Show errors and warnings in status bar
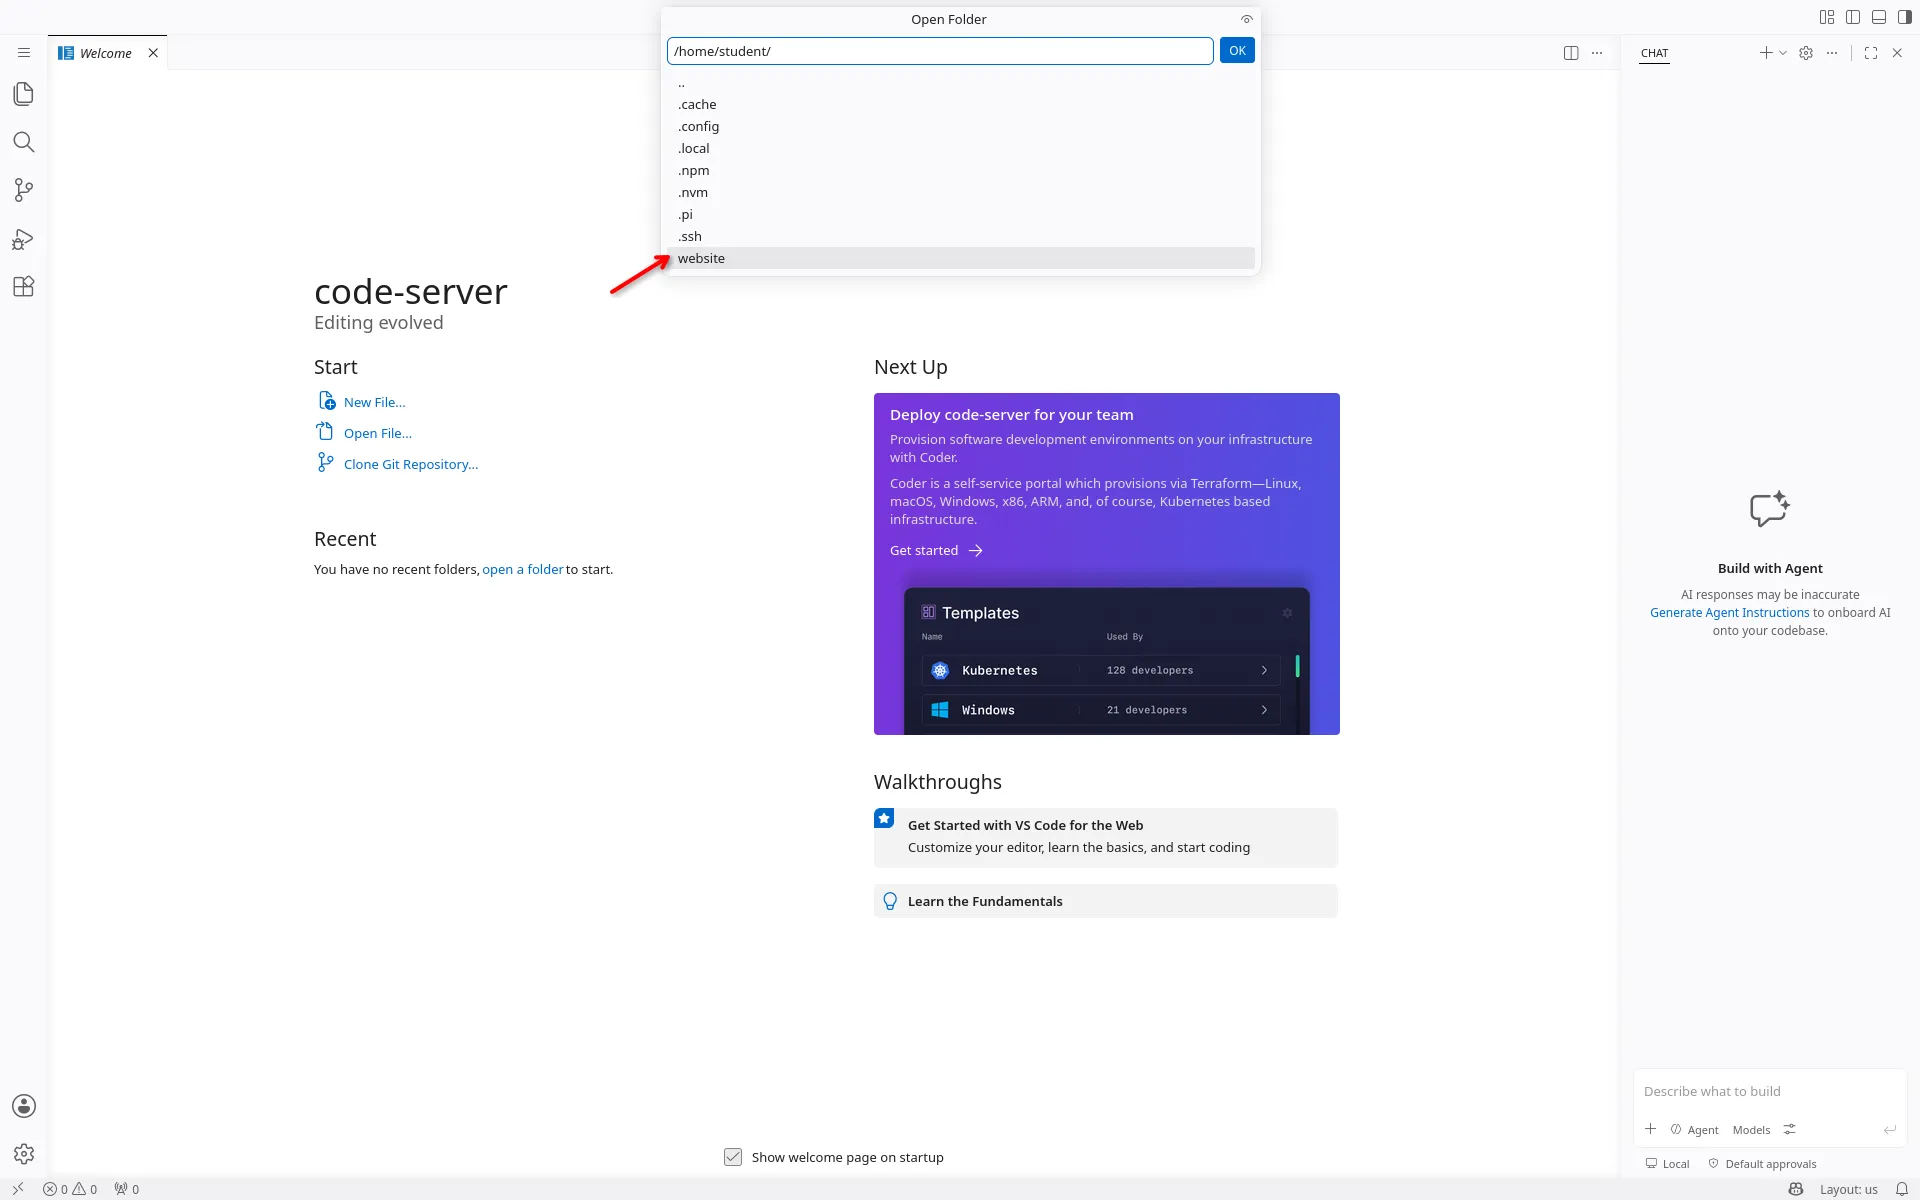Viewport: 1920px width, 1200px height. [70, 1189]
